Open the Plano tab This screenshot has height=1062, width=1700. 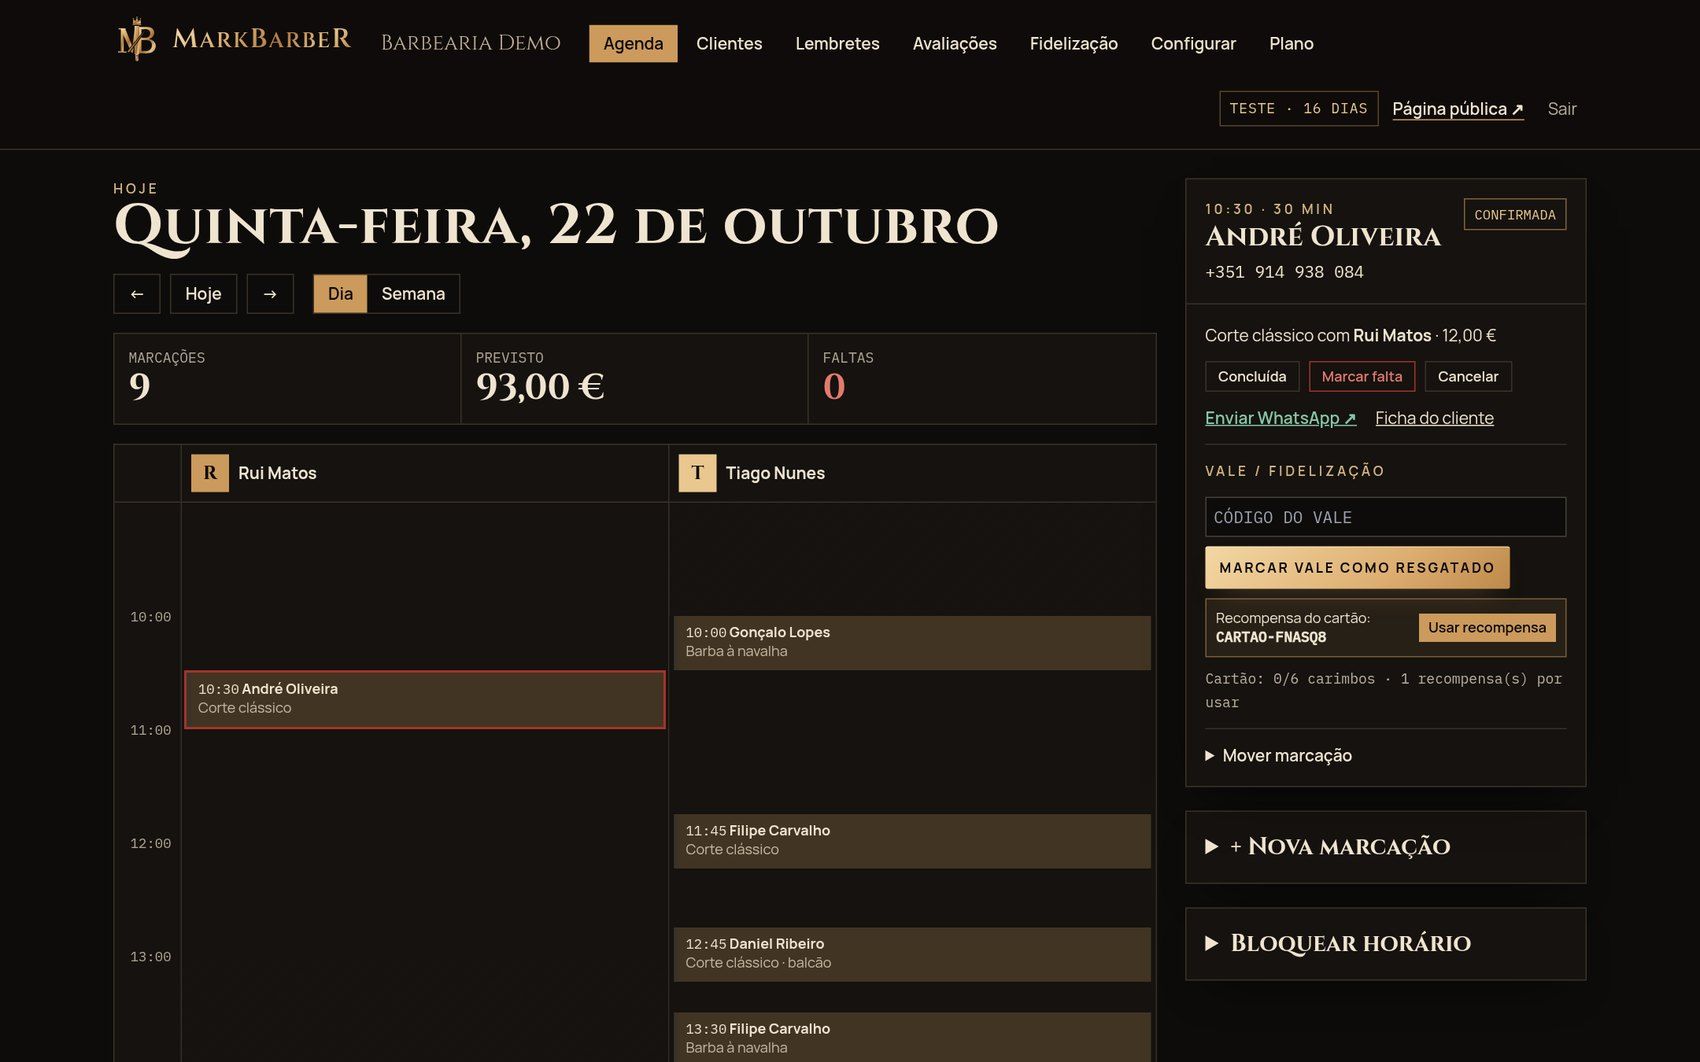click(1291, 43)
